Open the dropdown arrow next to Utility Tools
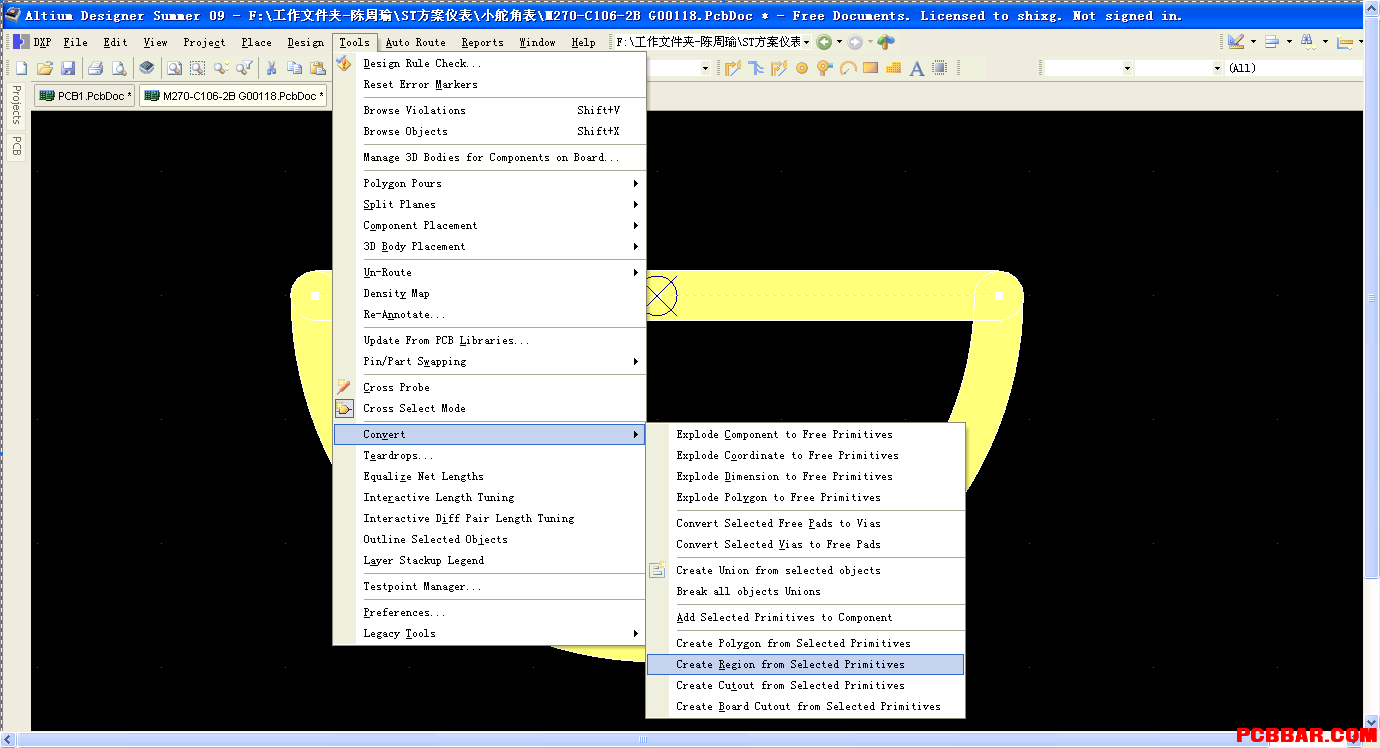 1253,42
